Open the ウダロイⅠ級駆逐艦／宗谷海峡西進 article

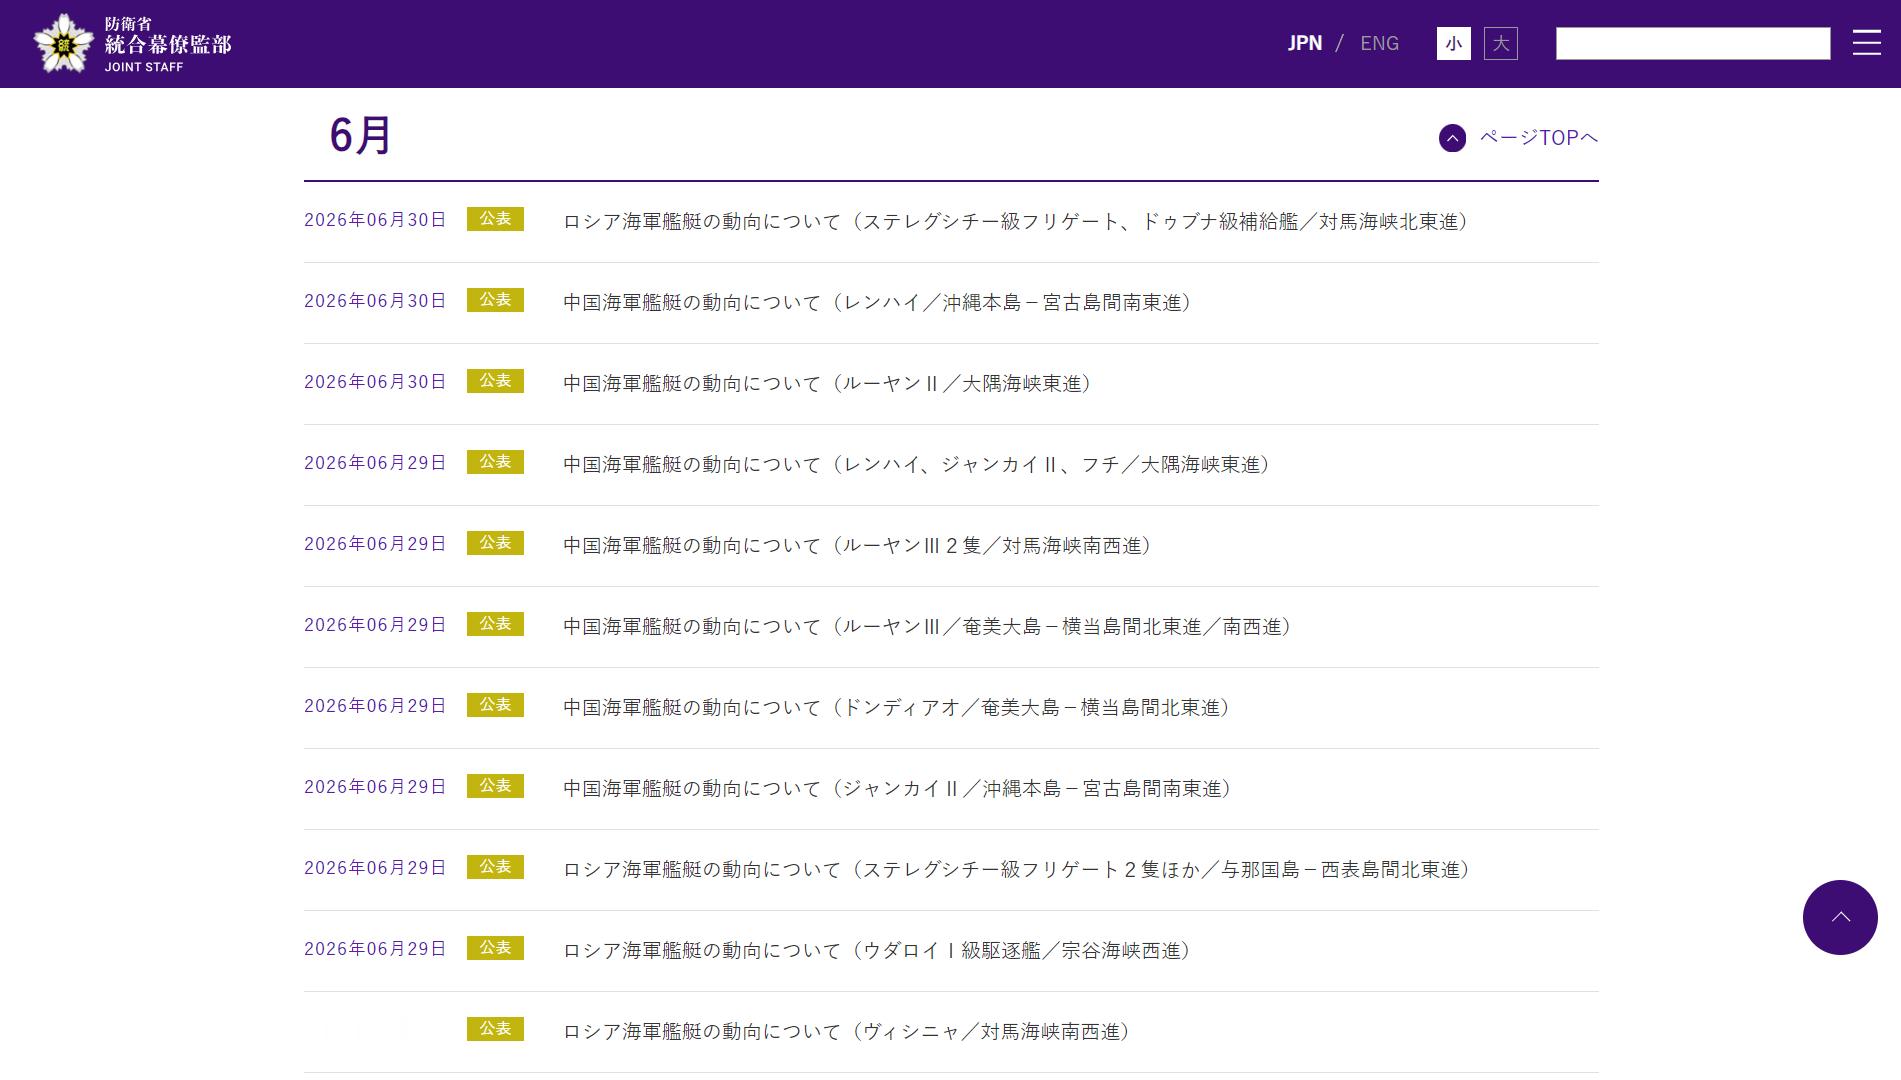877,951
